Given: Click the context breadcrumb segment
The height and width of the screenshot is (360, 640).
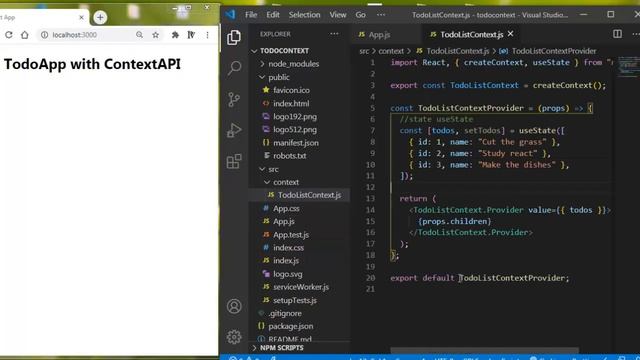Looking at the screenshot, I should click(391, 51).
